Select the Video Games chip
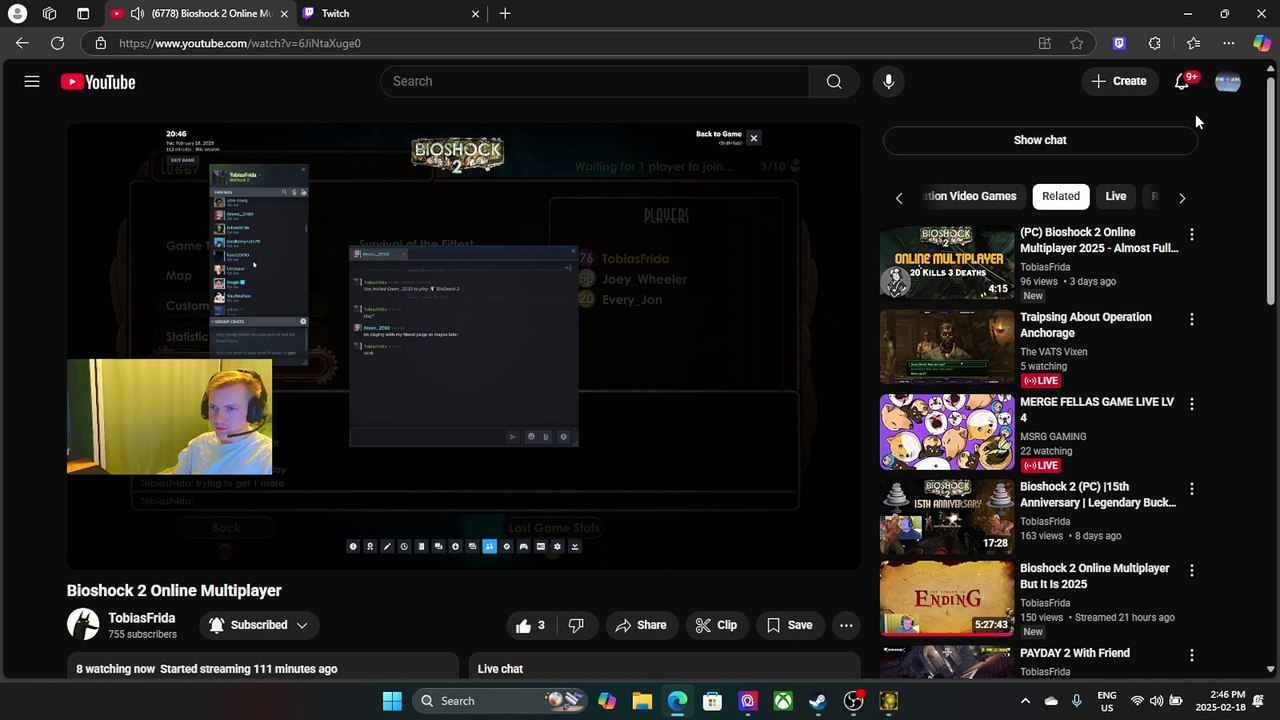 pos(969,197)
